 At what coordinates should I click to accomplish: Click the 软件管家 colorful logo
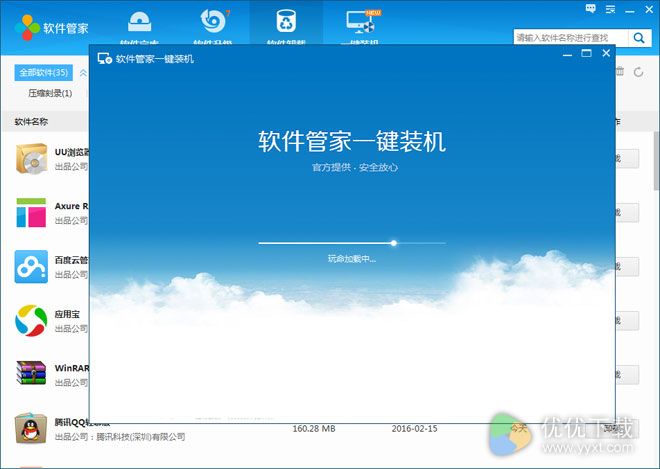coord(27,28)
